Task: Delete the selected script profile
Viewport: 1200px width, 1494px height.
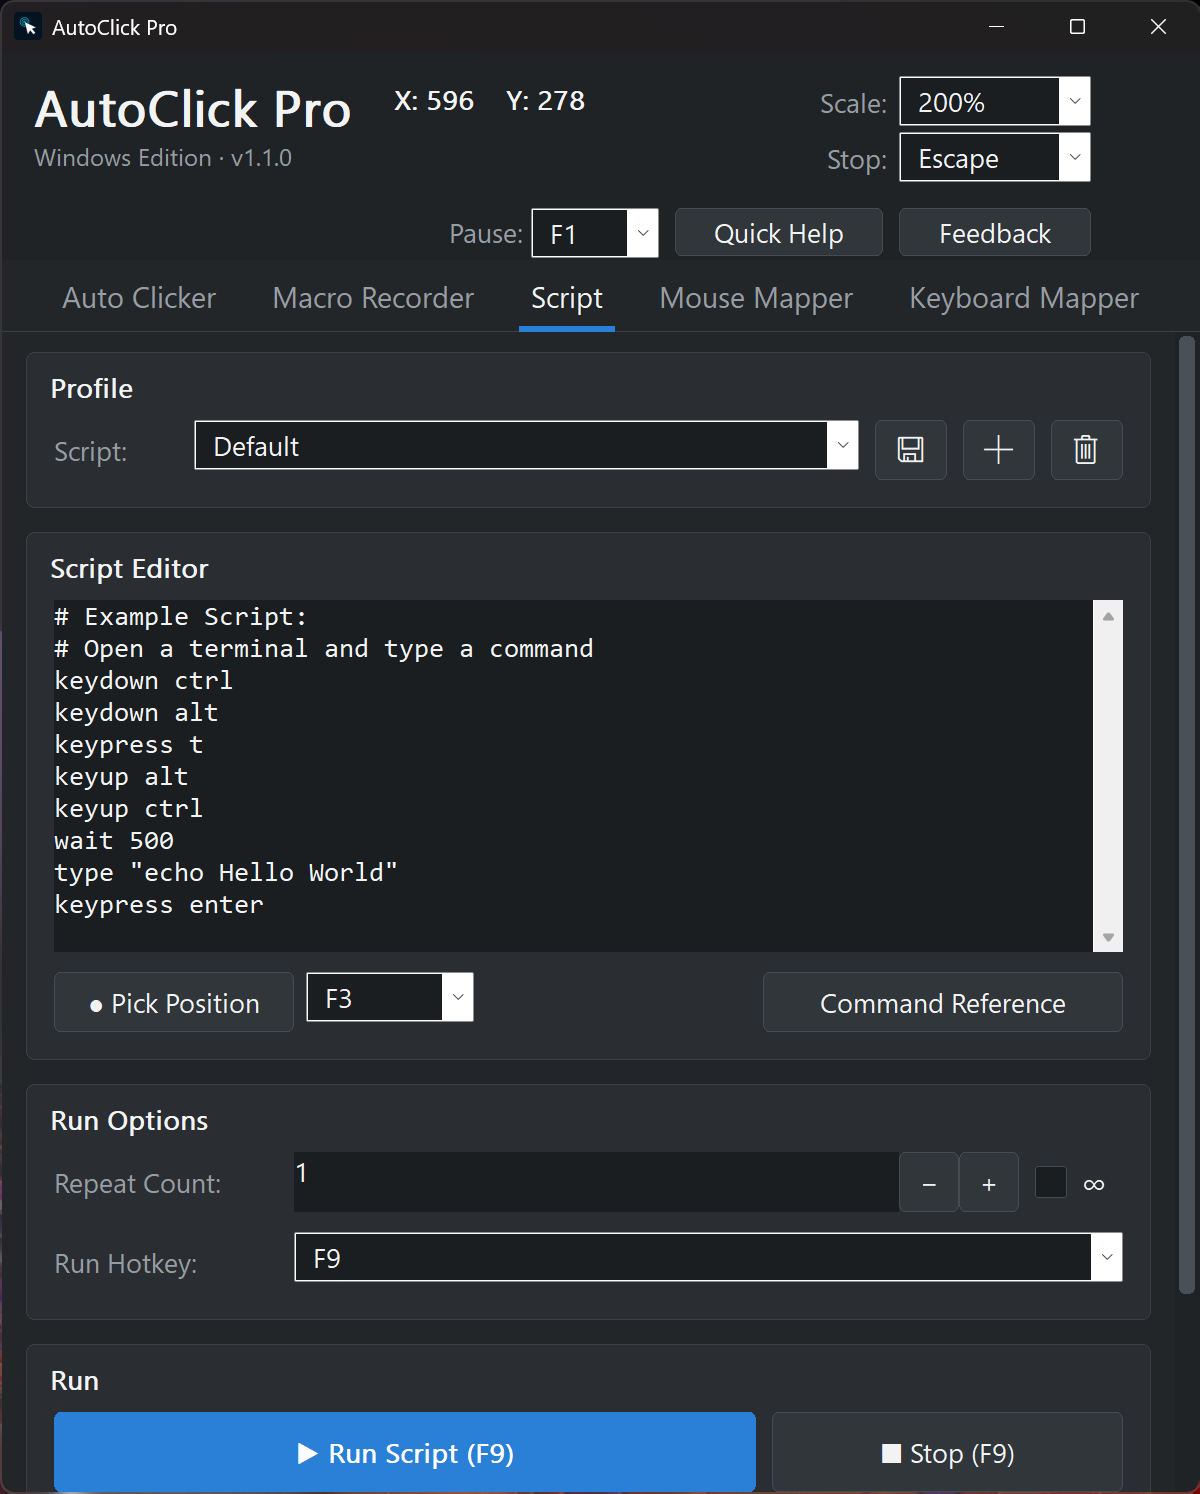Action: 1086,450
